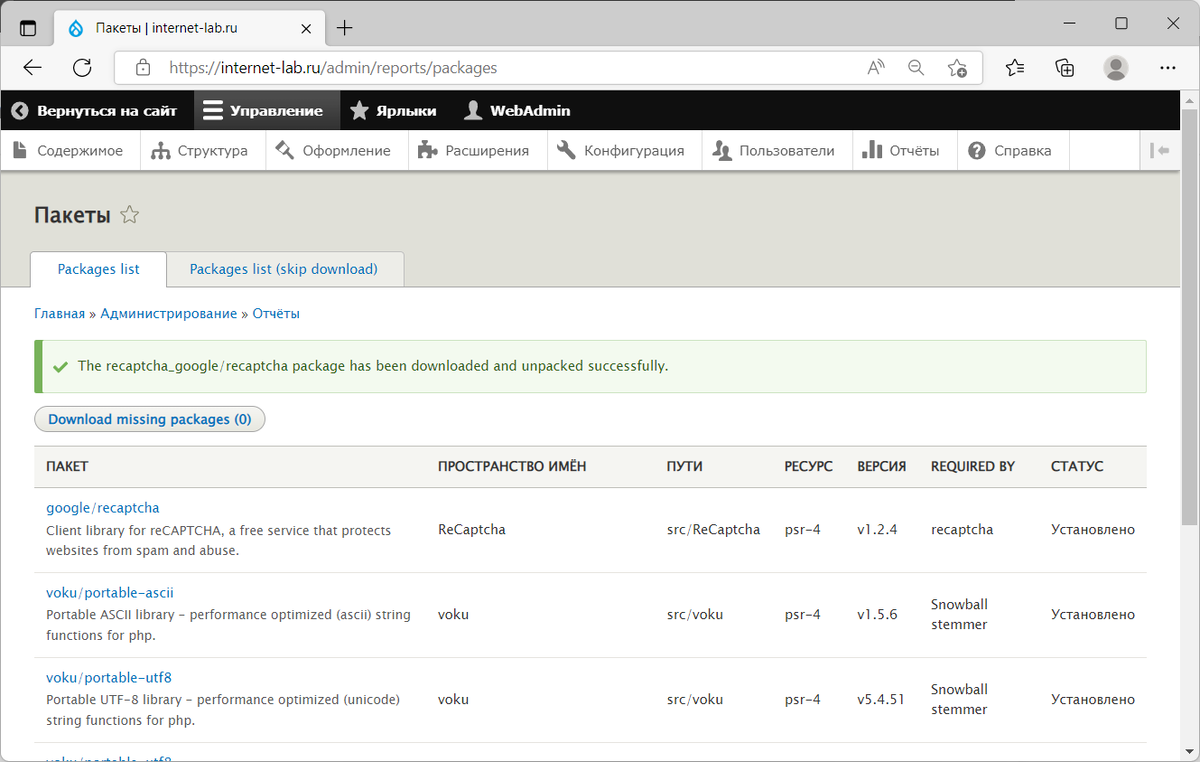Click the browser back arrow
Screen dimensions: 1200x762
[33, 68]
